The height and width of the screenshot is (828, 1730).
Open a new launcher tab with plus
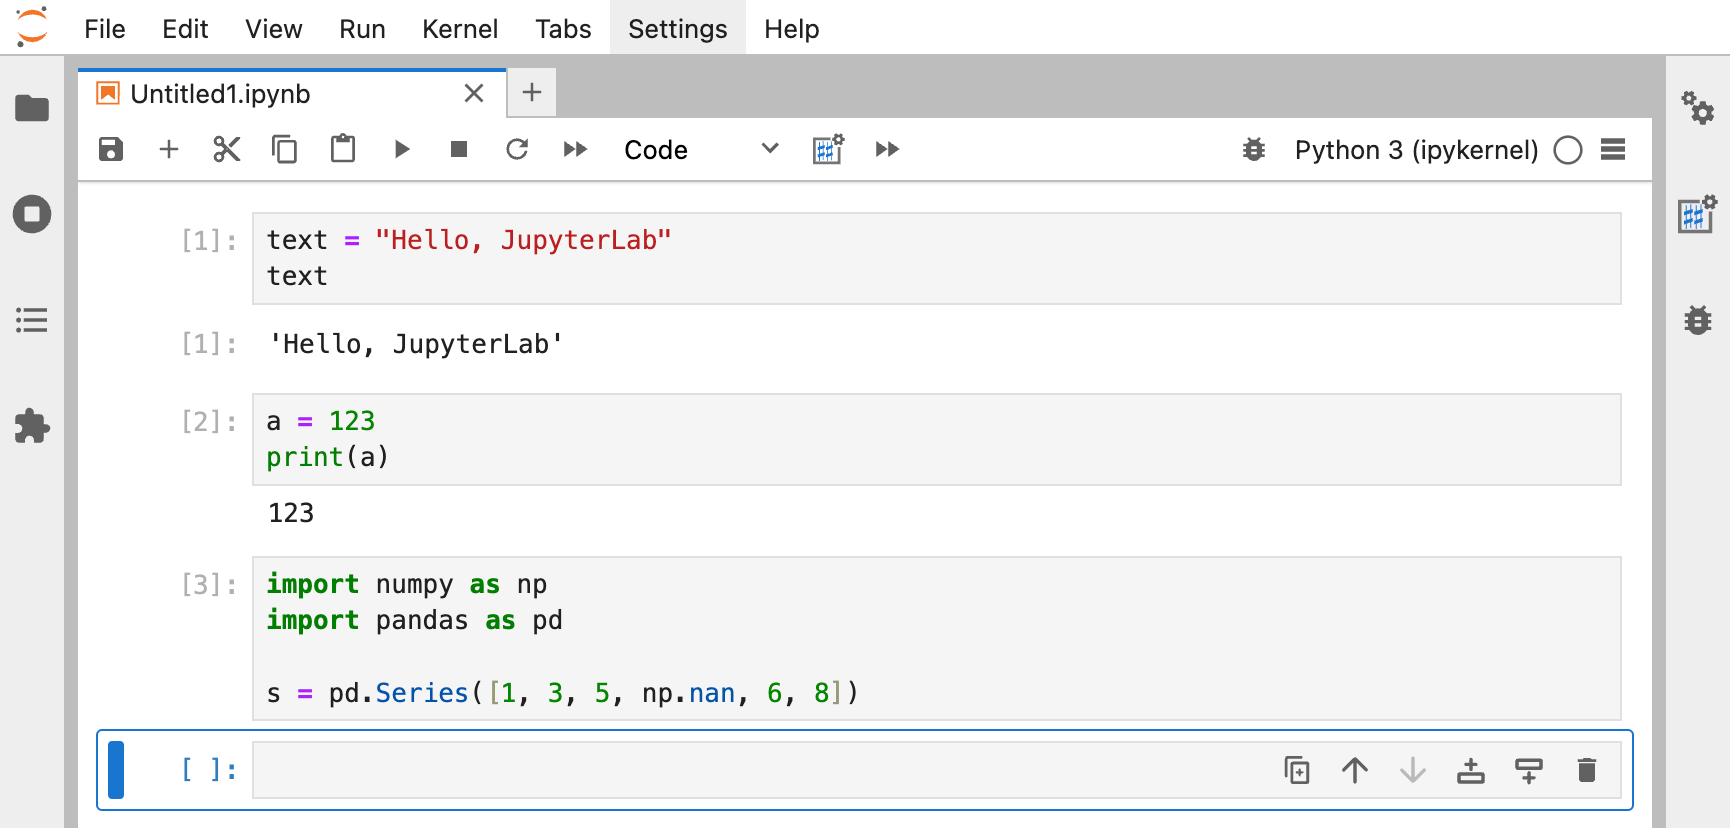(532, 93)
